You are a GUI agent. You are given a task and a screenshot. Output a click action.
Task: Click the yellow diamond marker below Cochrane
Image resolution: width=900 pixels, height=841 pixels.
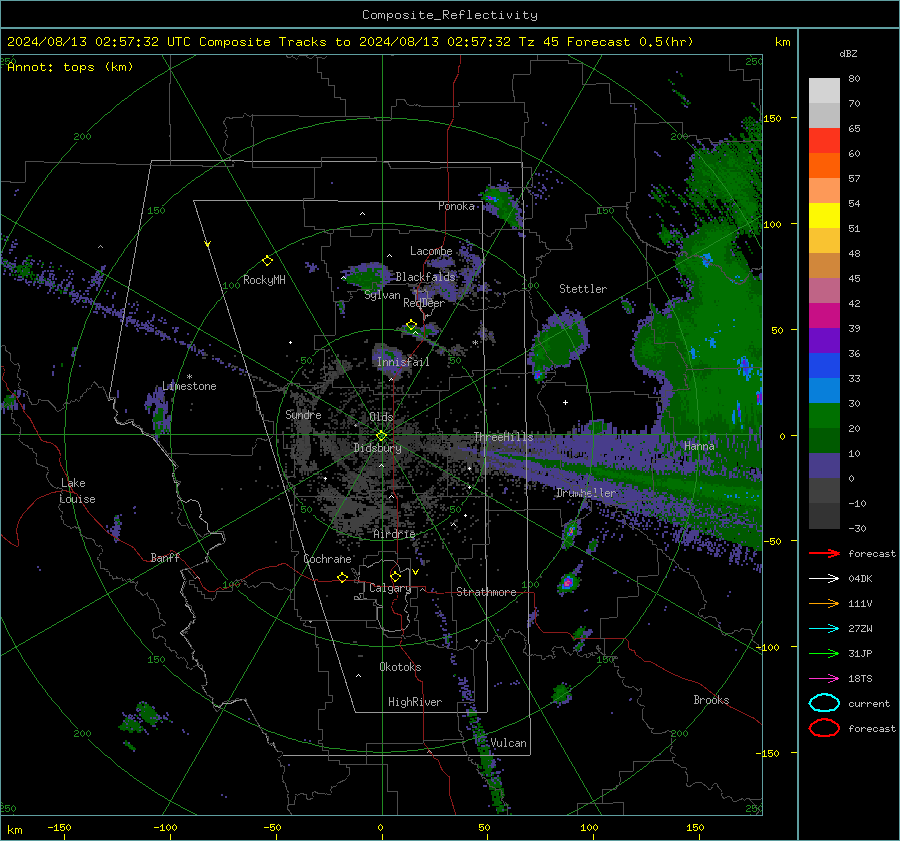[342, 578]
